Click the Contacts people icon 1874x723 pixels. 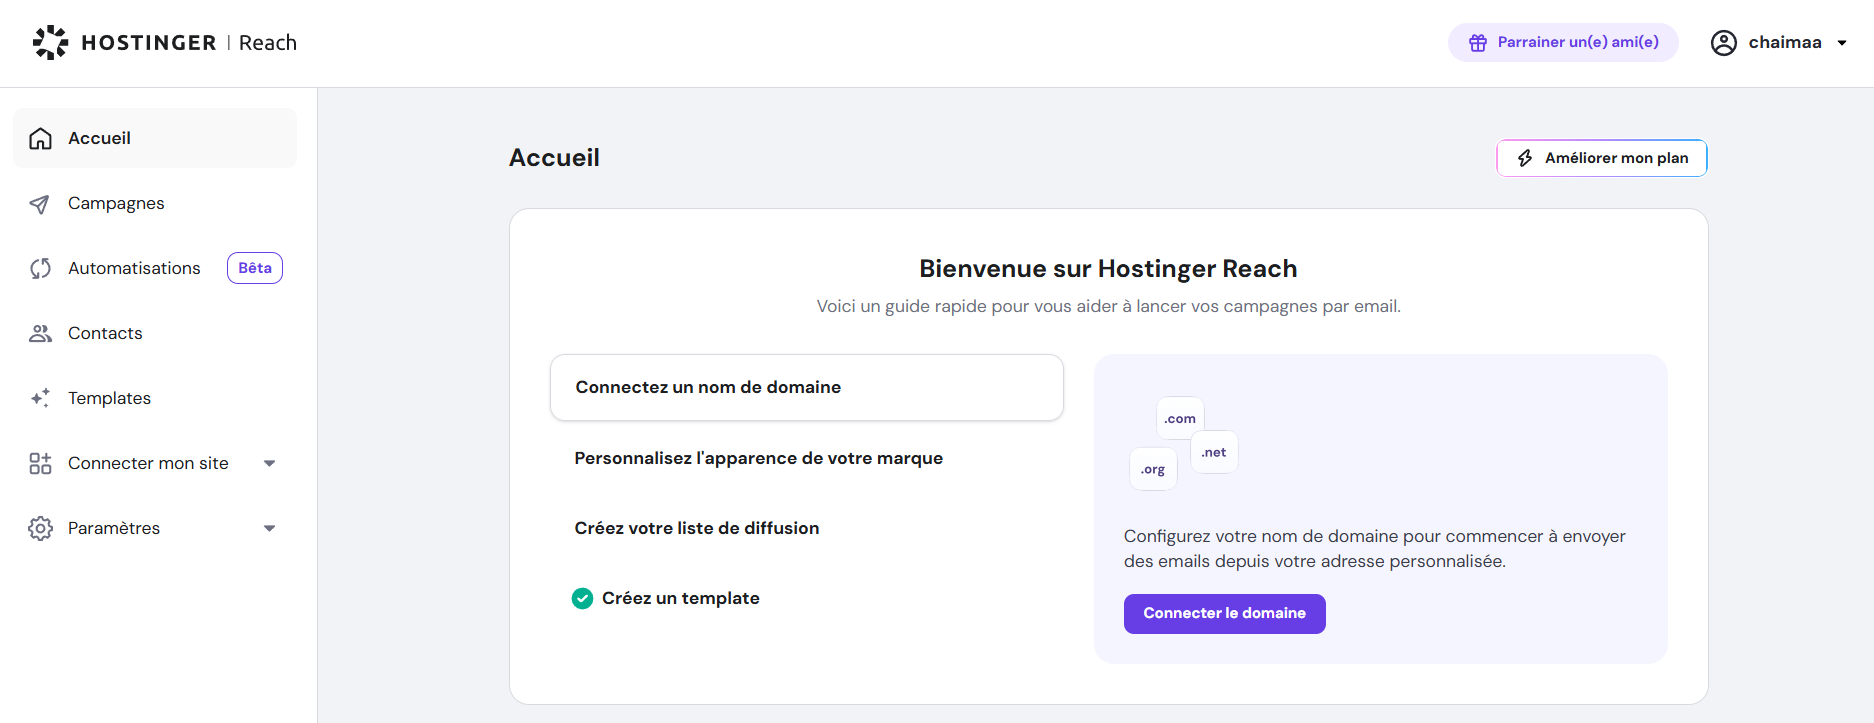point(40,334)
